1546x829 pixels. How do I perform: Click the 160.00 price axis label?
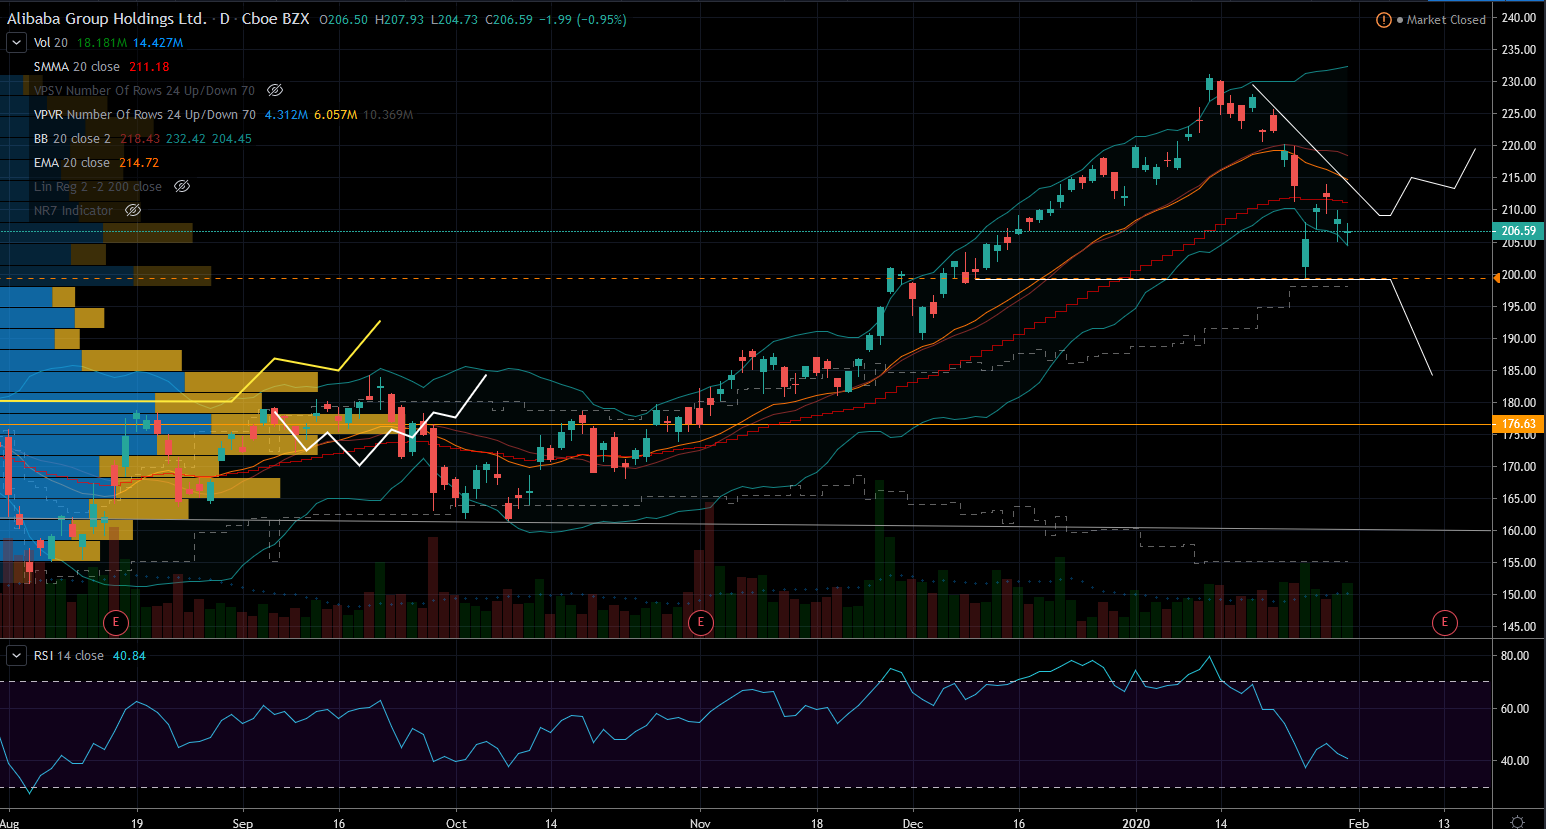[1518, 531]
